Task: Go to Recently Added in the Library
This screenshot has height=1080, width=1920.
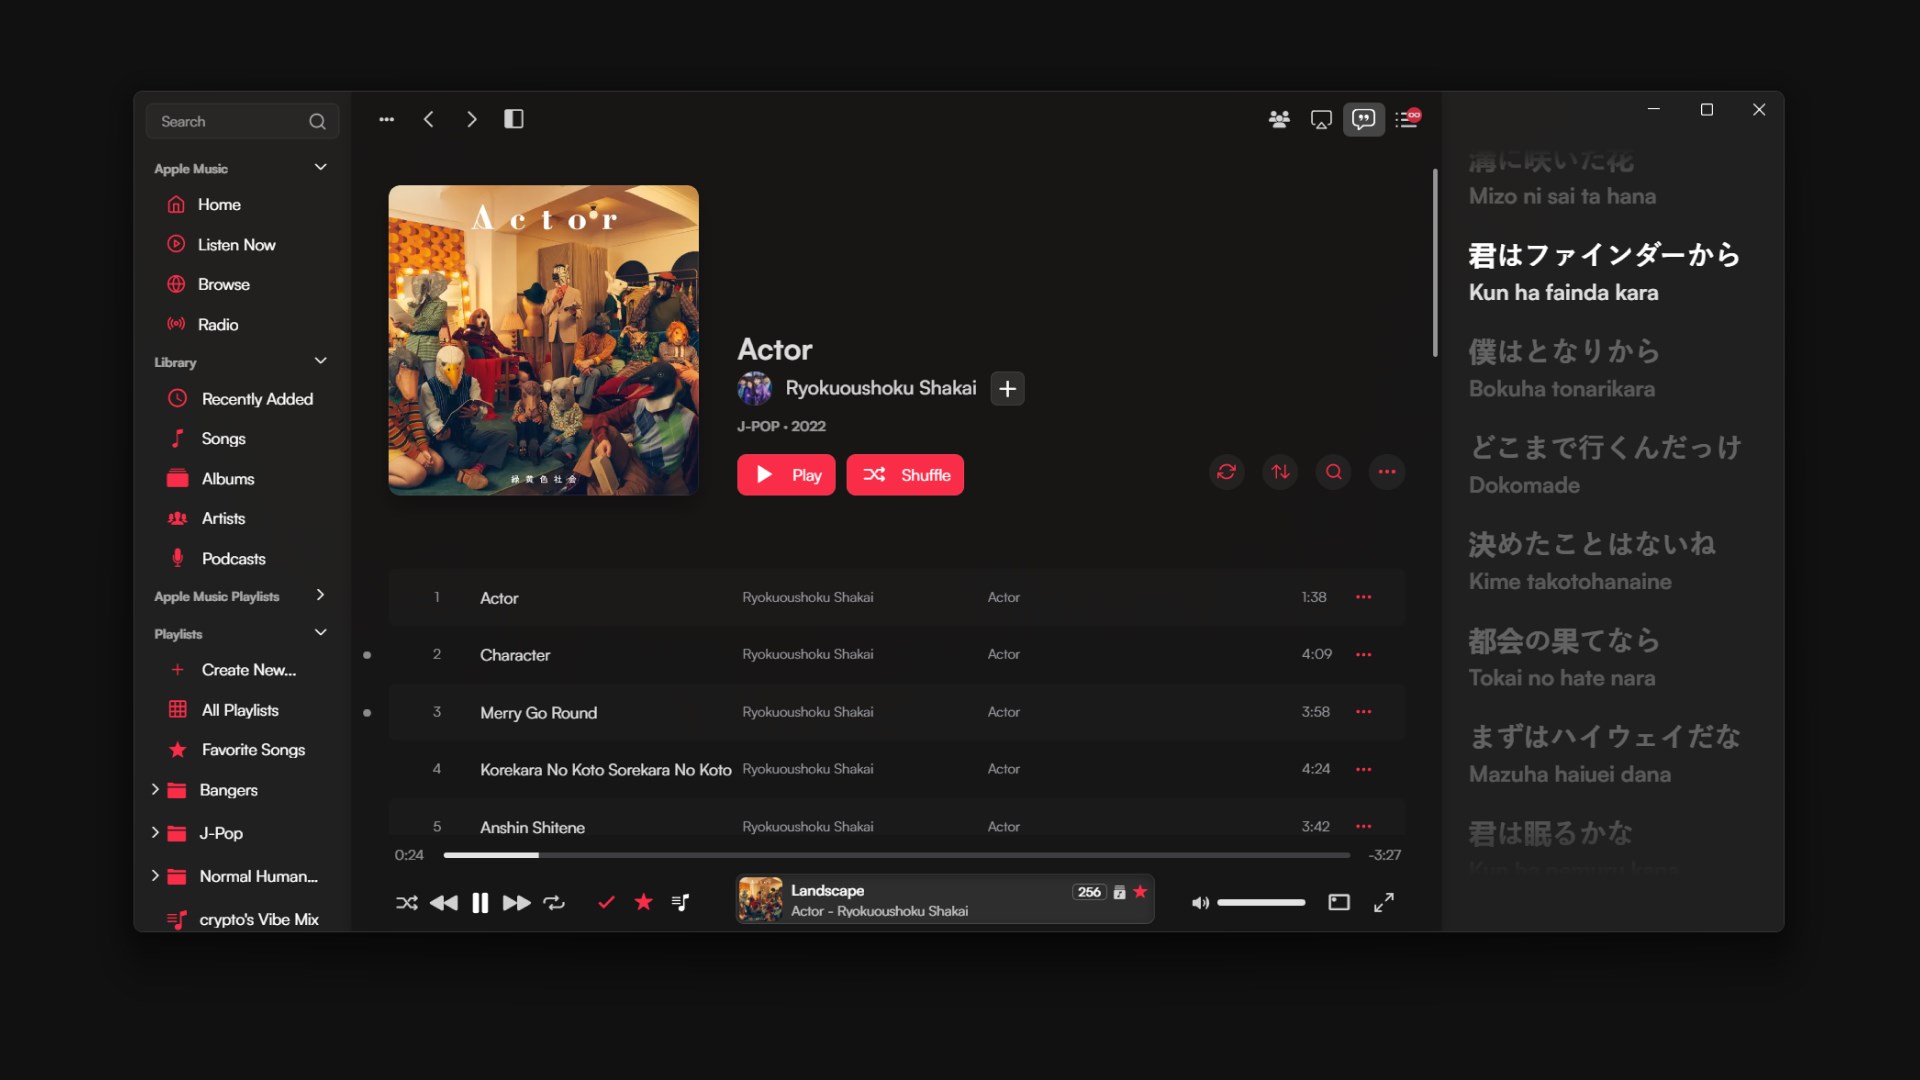Action: tap(256, 398)
